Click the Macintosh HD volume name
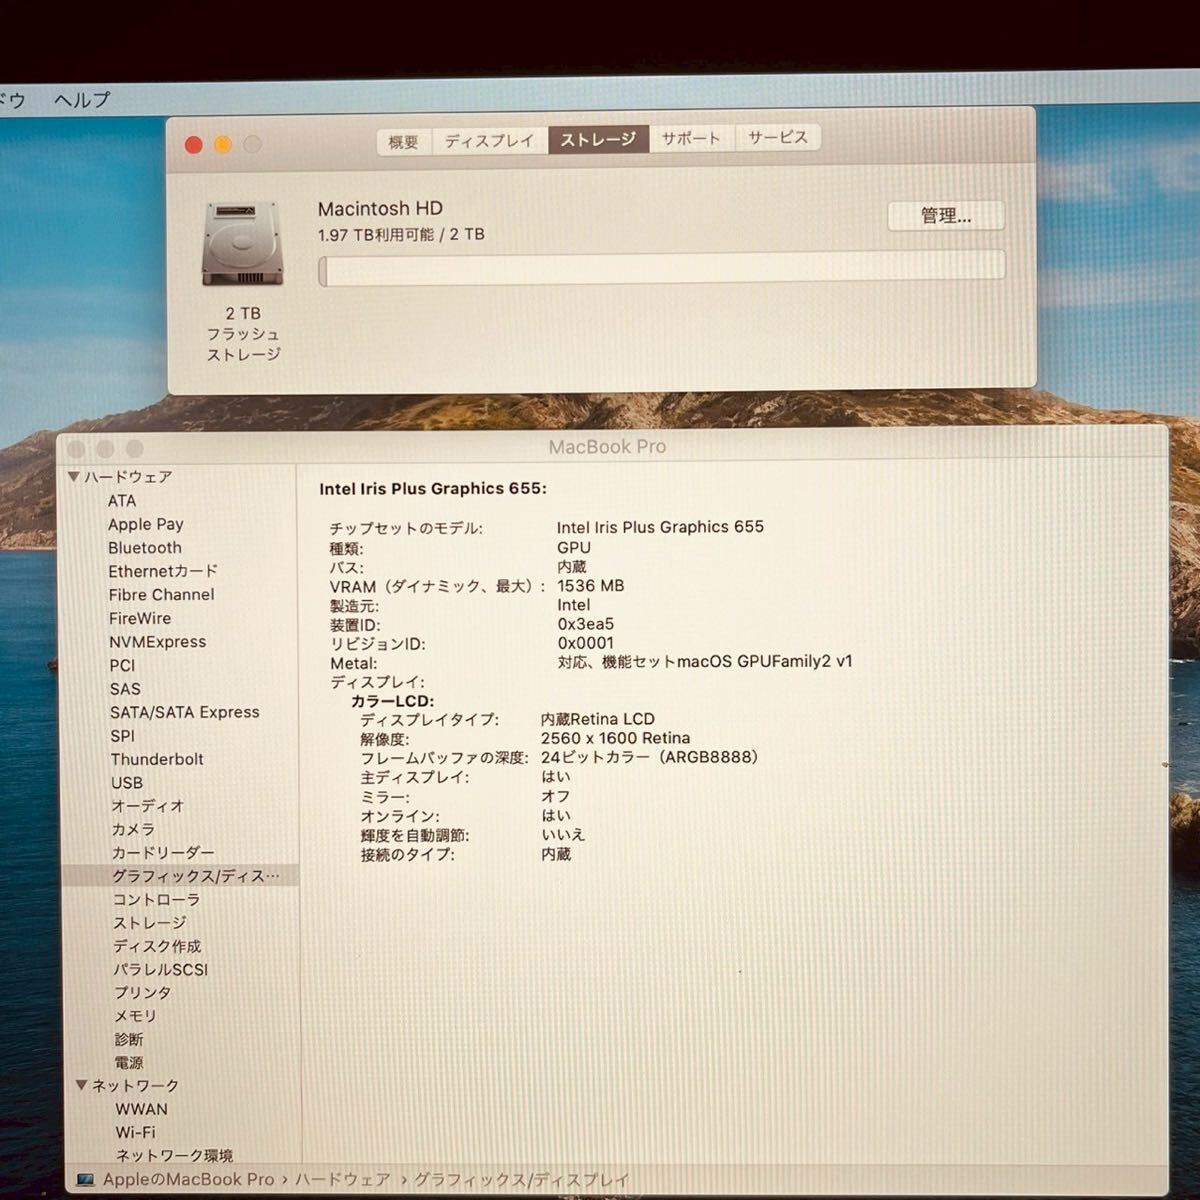This screenshot has height=1200, width=1200. (380, 209)
